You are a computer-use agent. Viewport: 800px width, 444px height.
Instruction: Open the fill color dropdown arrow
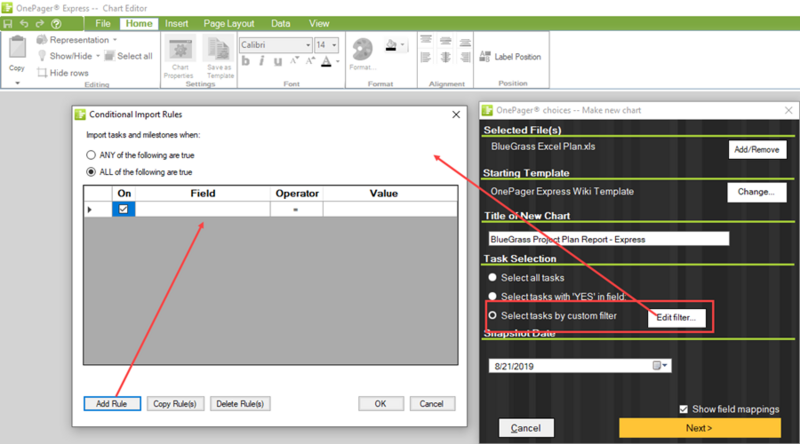coord(403,45)
